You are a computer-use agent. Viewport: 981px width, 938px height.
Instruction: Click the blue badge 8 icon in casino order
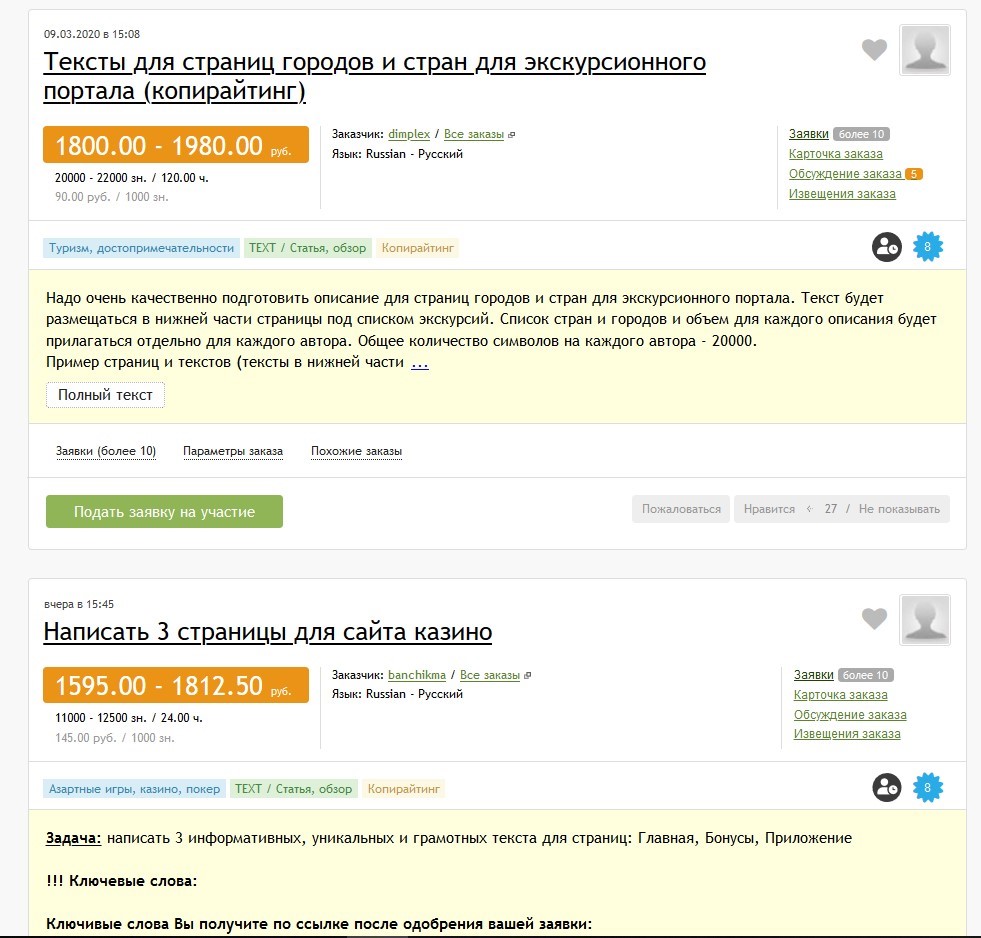[x=928, y=788]
